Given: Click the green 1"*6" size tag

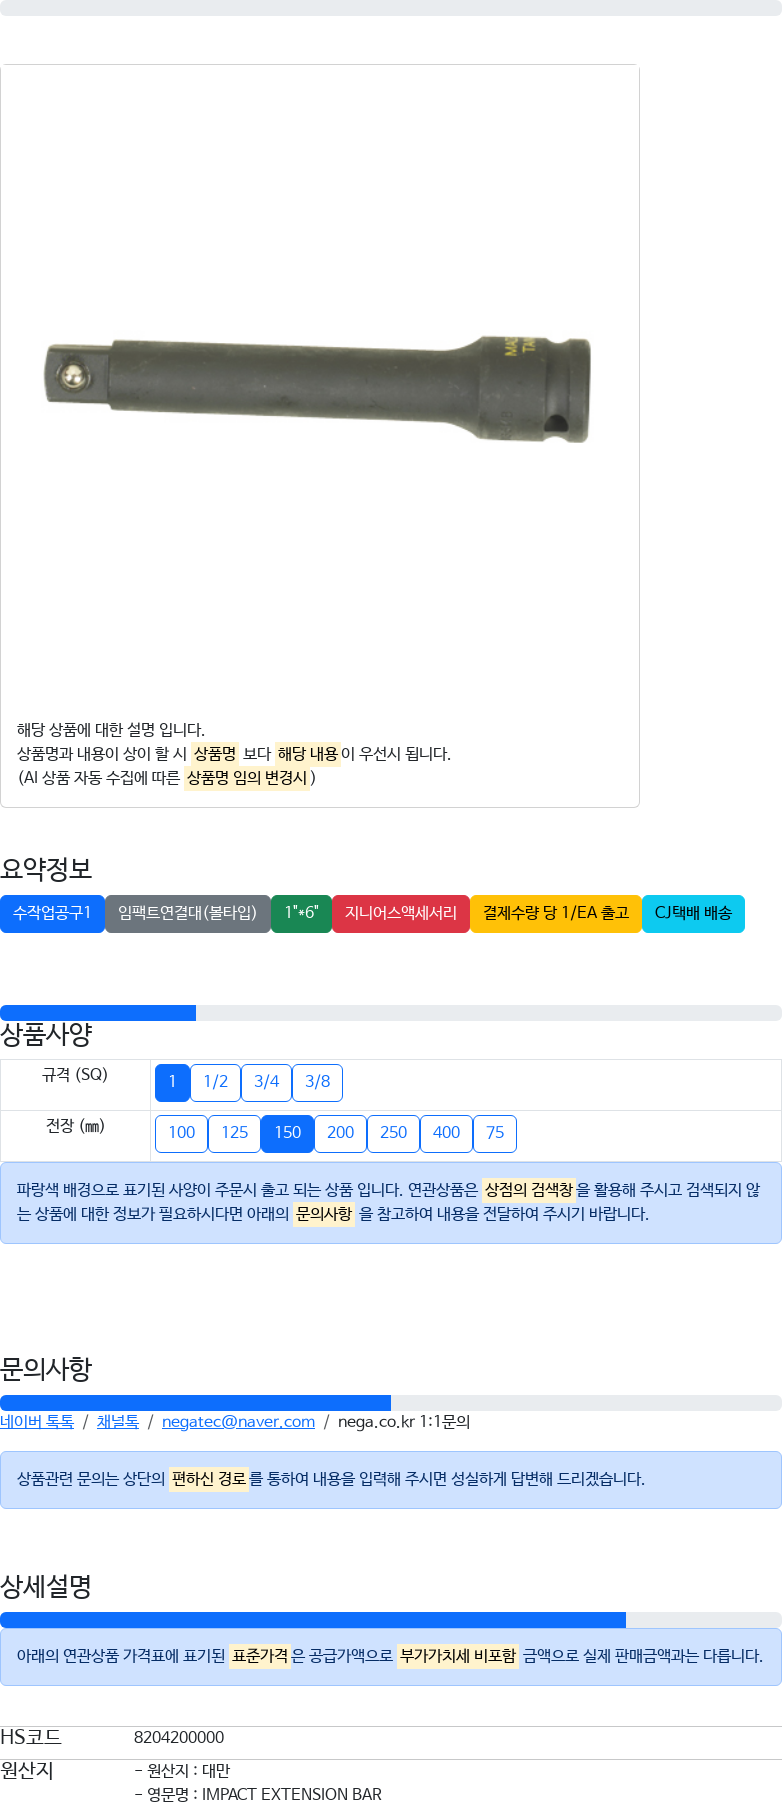Looking at the screenshot, I should tap(301, 913).
